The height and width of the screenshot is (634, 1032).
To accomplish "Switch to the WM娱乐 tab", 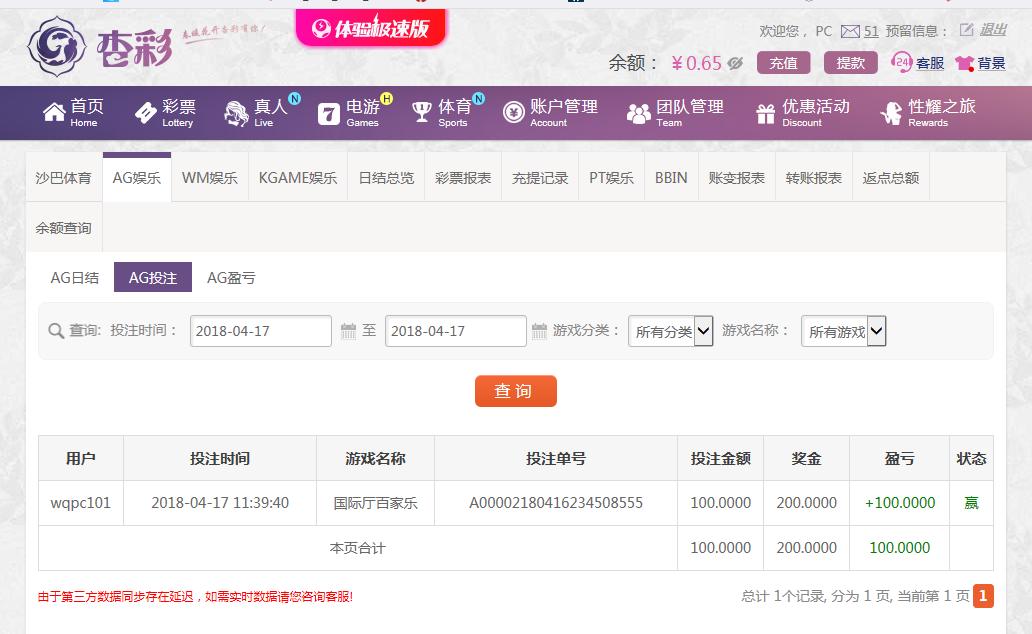I will tap(210, 178).
